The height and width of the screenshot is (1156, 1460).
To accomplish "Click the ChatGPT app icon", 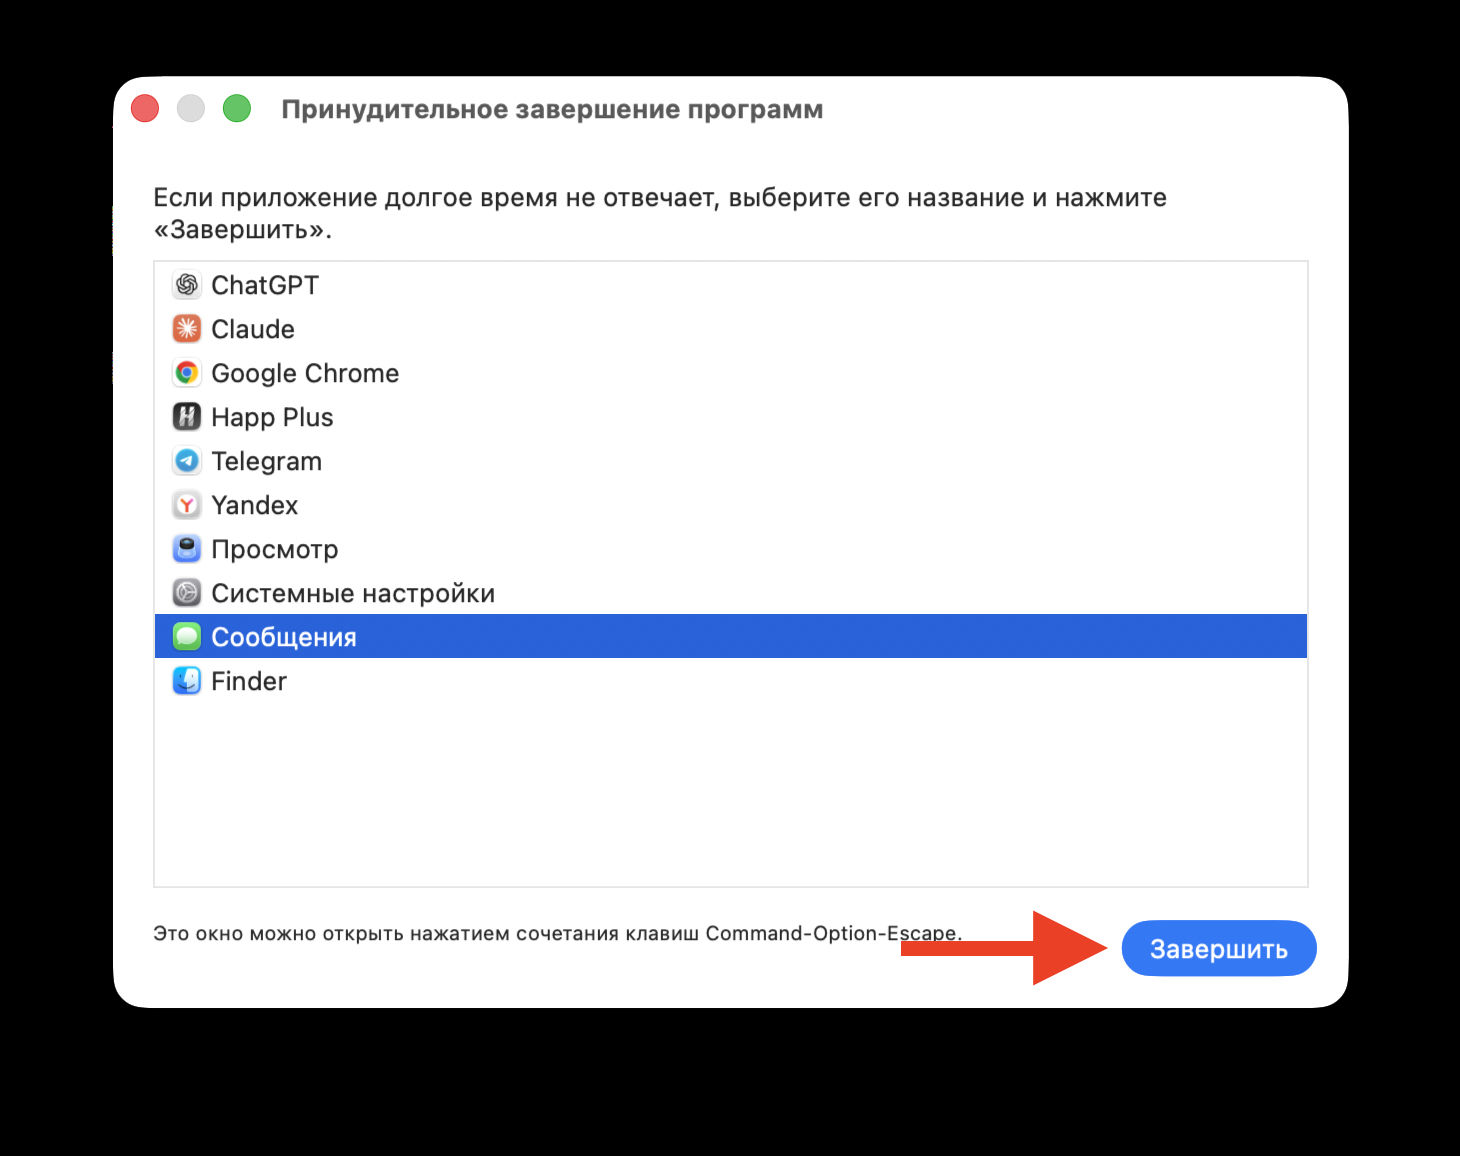I will (x=187, y=285).
